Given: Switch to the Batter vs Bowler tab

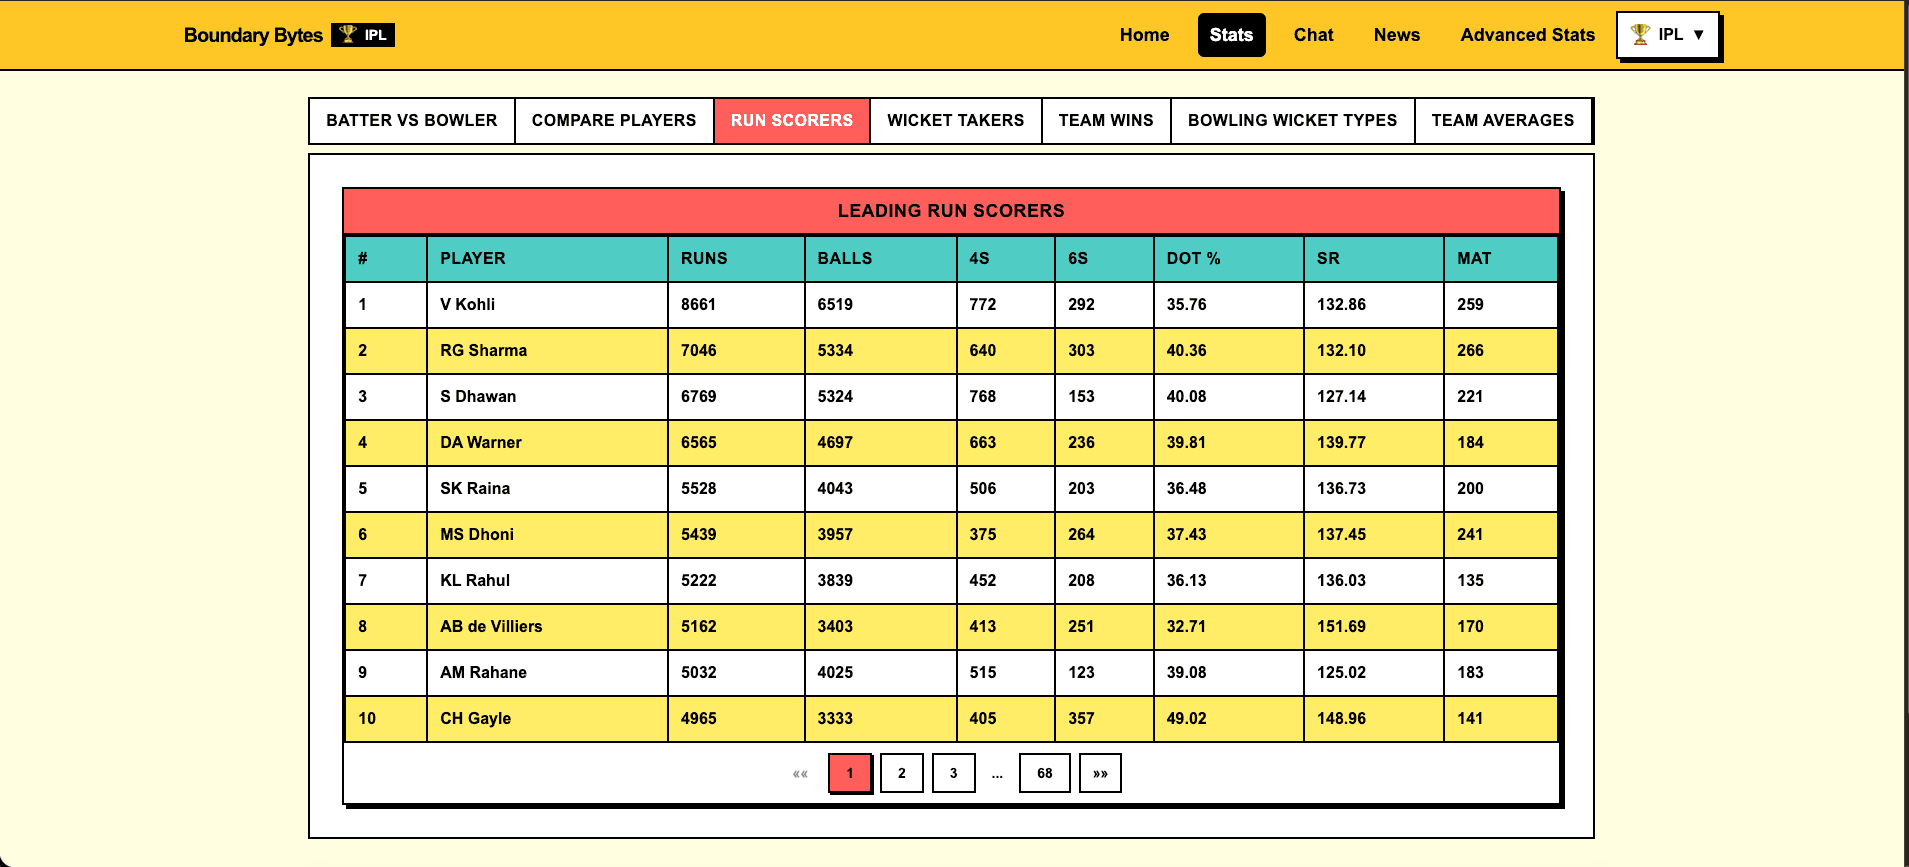Looking at the screenshot, I should click(x=411, y=120).
